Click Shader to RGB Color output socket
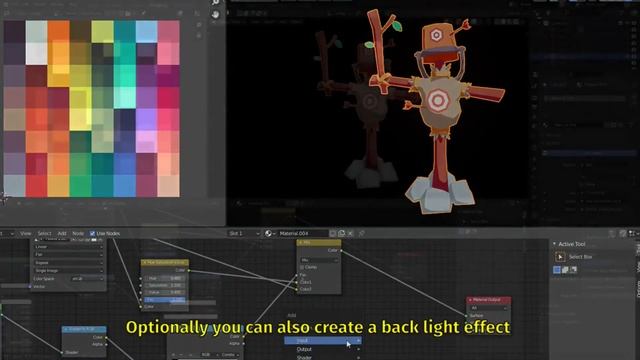Screen dimensions: 640x360 (x=106, y=337)
